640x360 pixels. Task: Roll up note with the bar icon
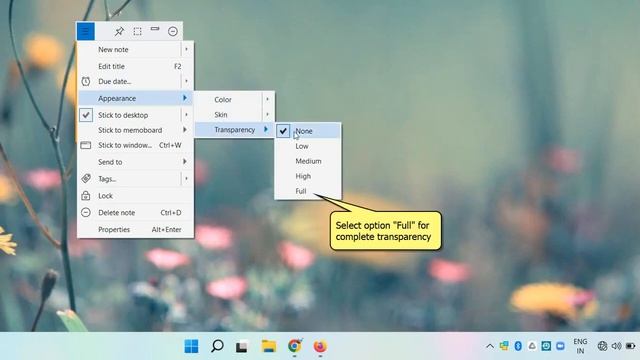pyautogui.click(x=155, y=29)
